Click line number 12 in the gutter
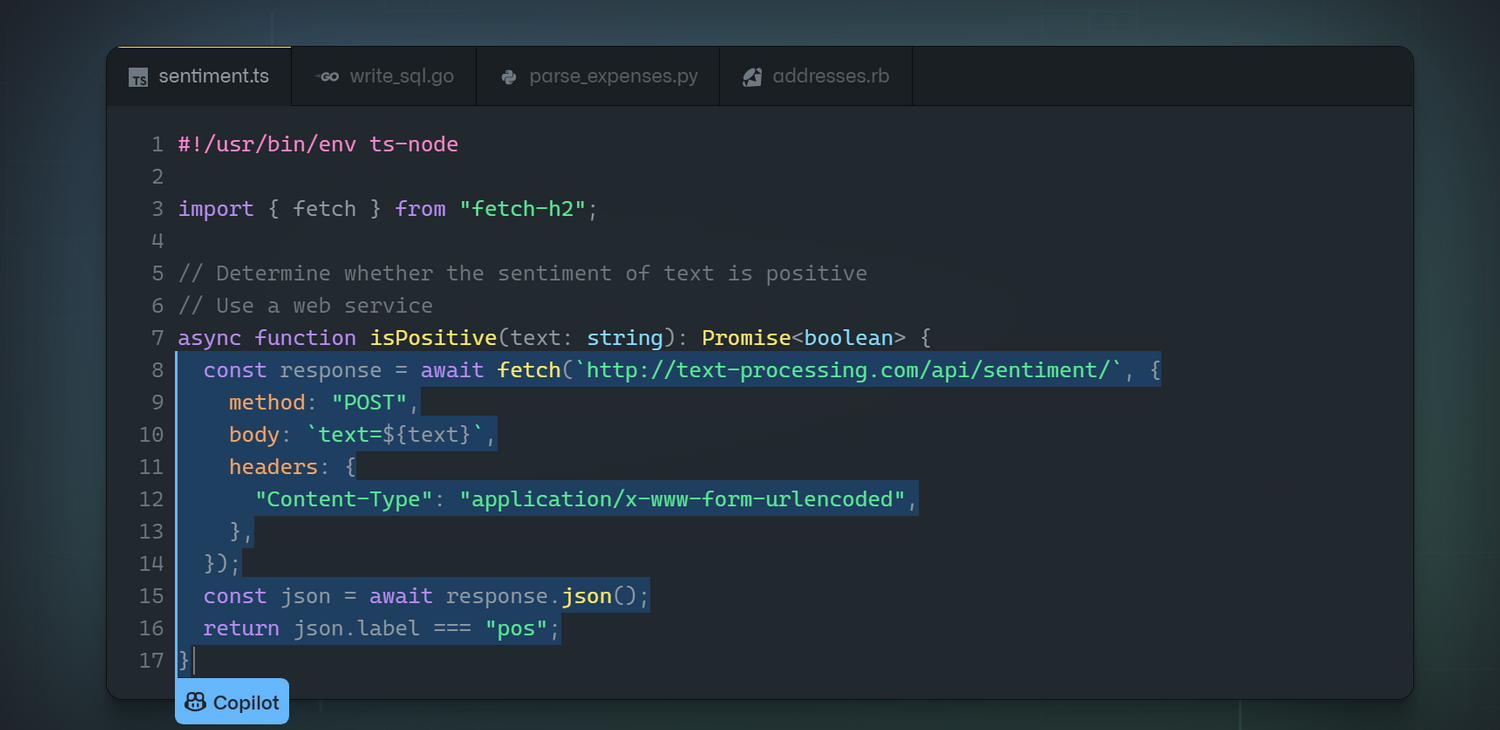Viewport: 1500px width, 730px height. click(151, 499)
